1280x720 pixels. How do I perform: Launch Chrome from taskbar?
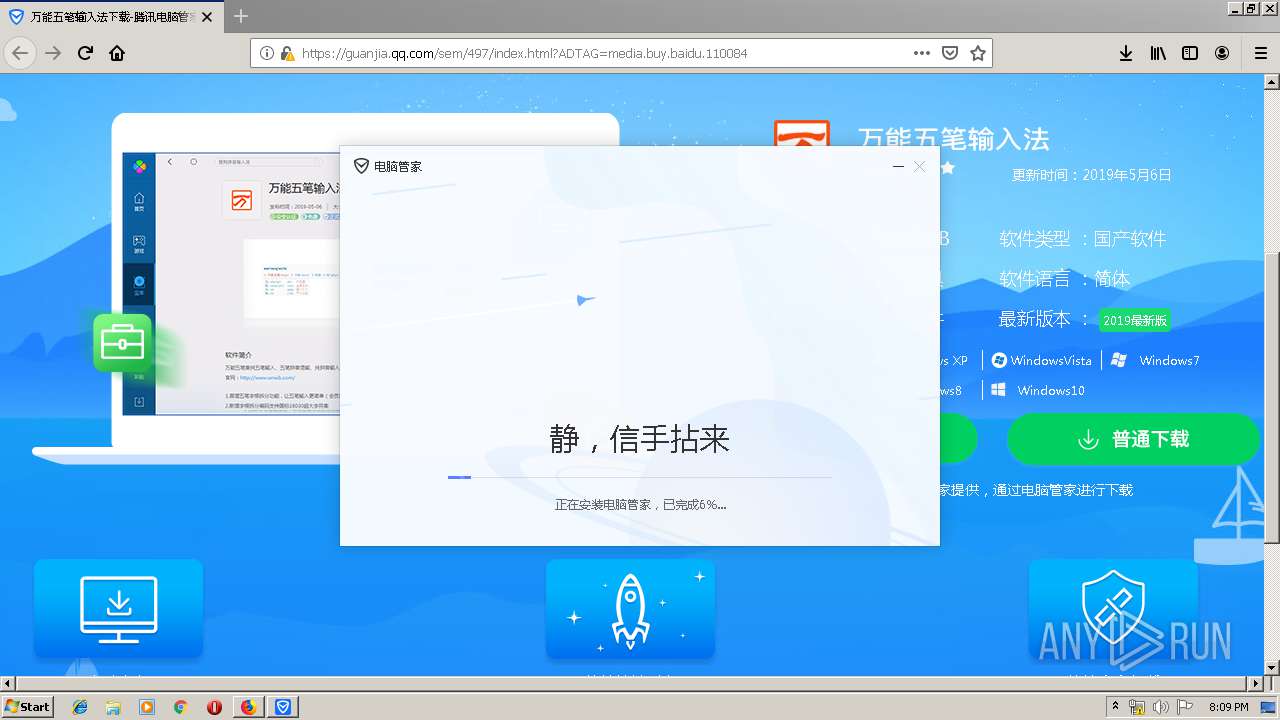pos(180,707)
